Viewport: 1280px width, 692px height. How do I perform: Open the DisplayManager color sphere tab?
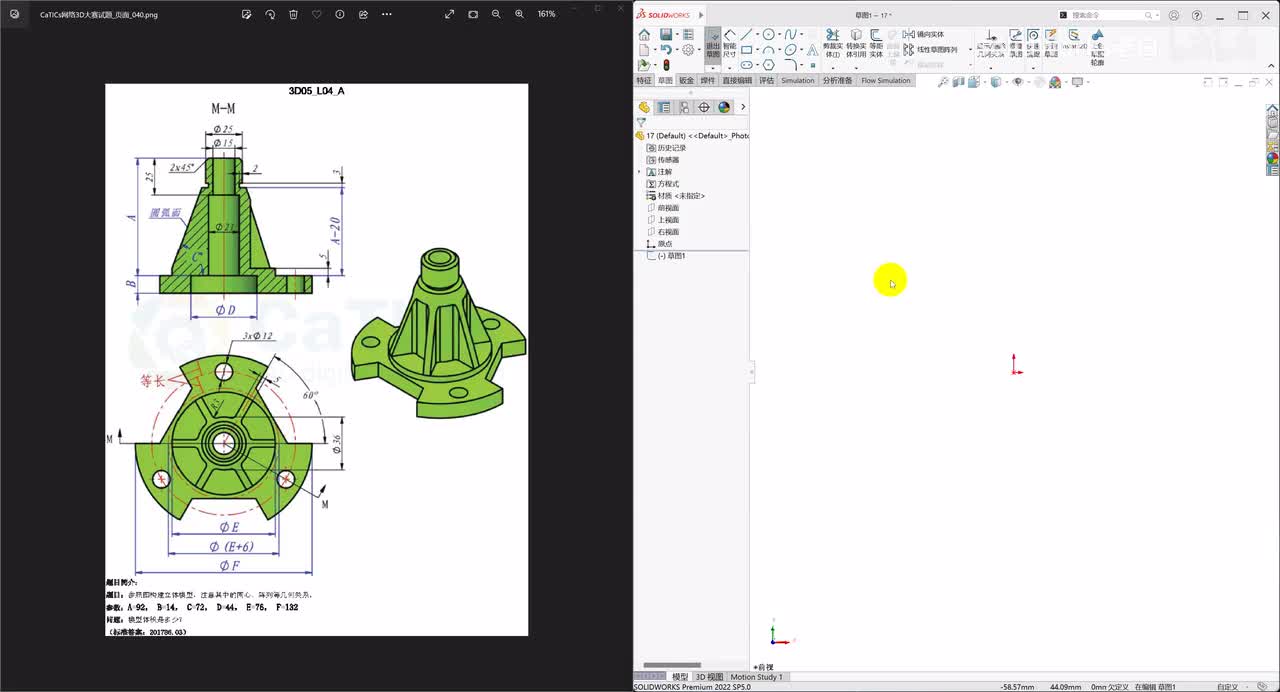tap(724, 107)
